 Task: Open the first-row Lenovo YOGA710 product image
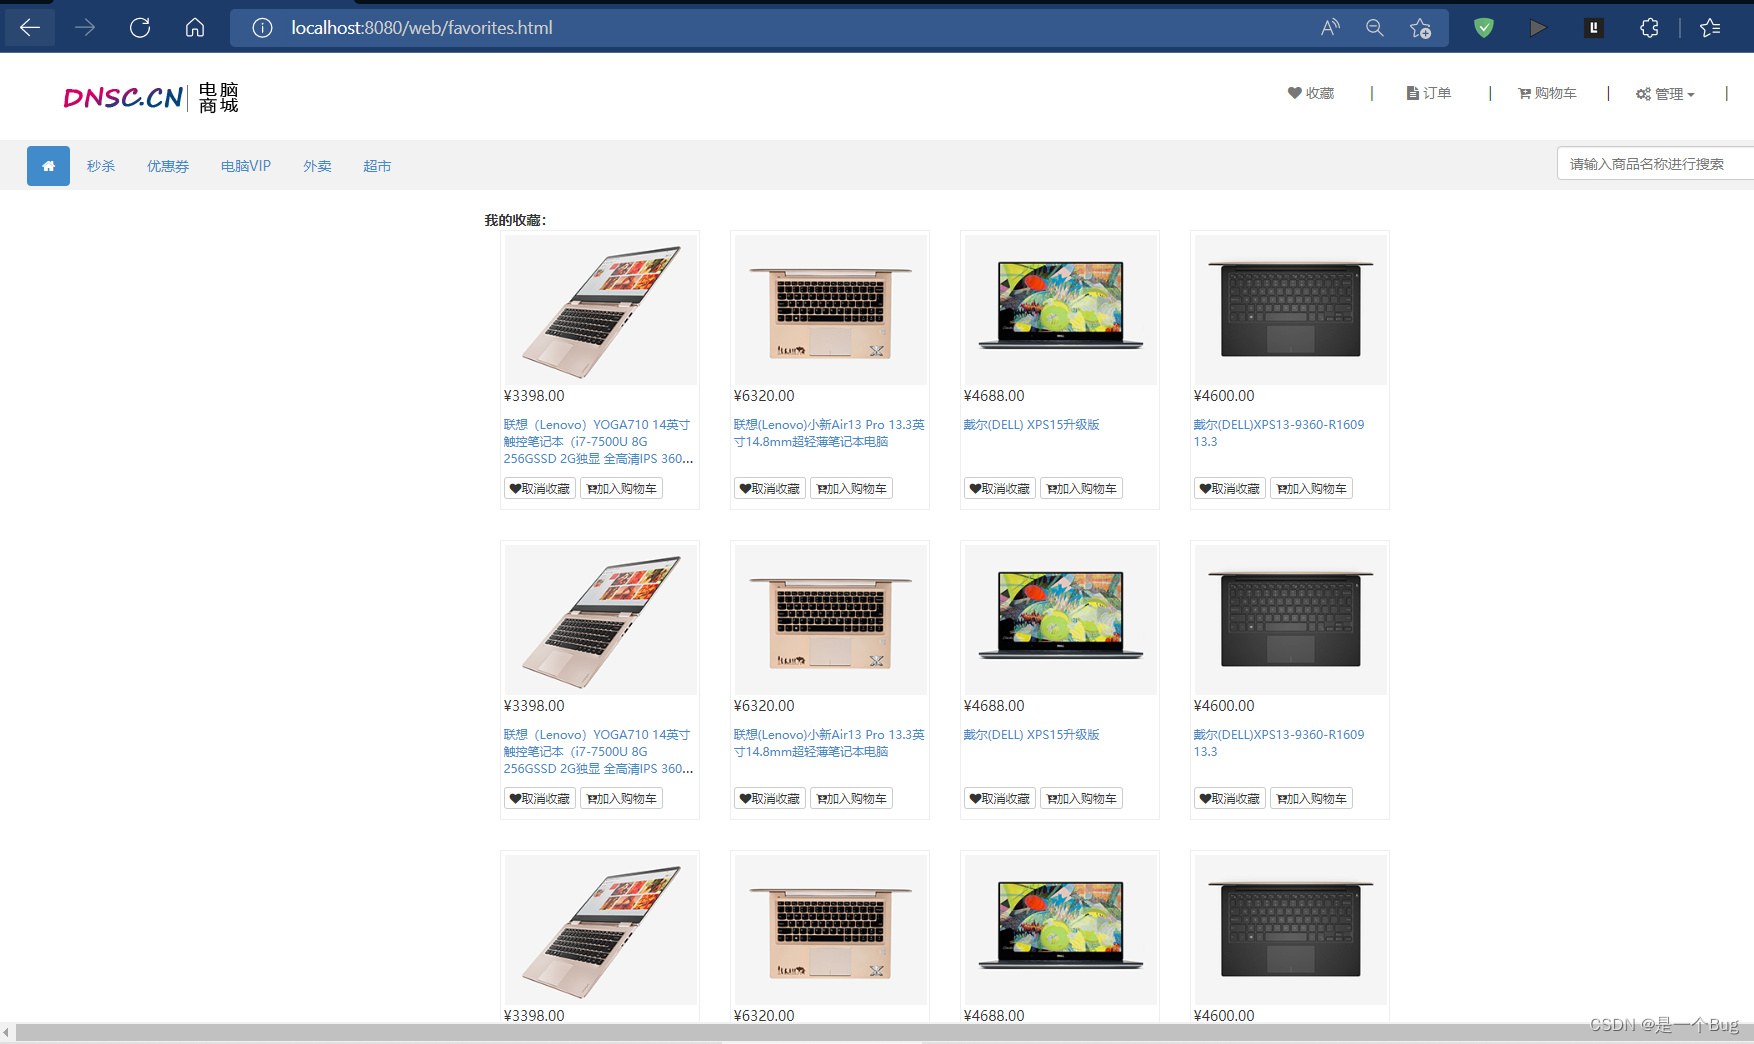(600, 309)
